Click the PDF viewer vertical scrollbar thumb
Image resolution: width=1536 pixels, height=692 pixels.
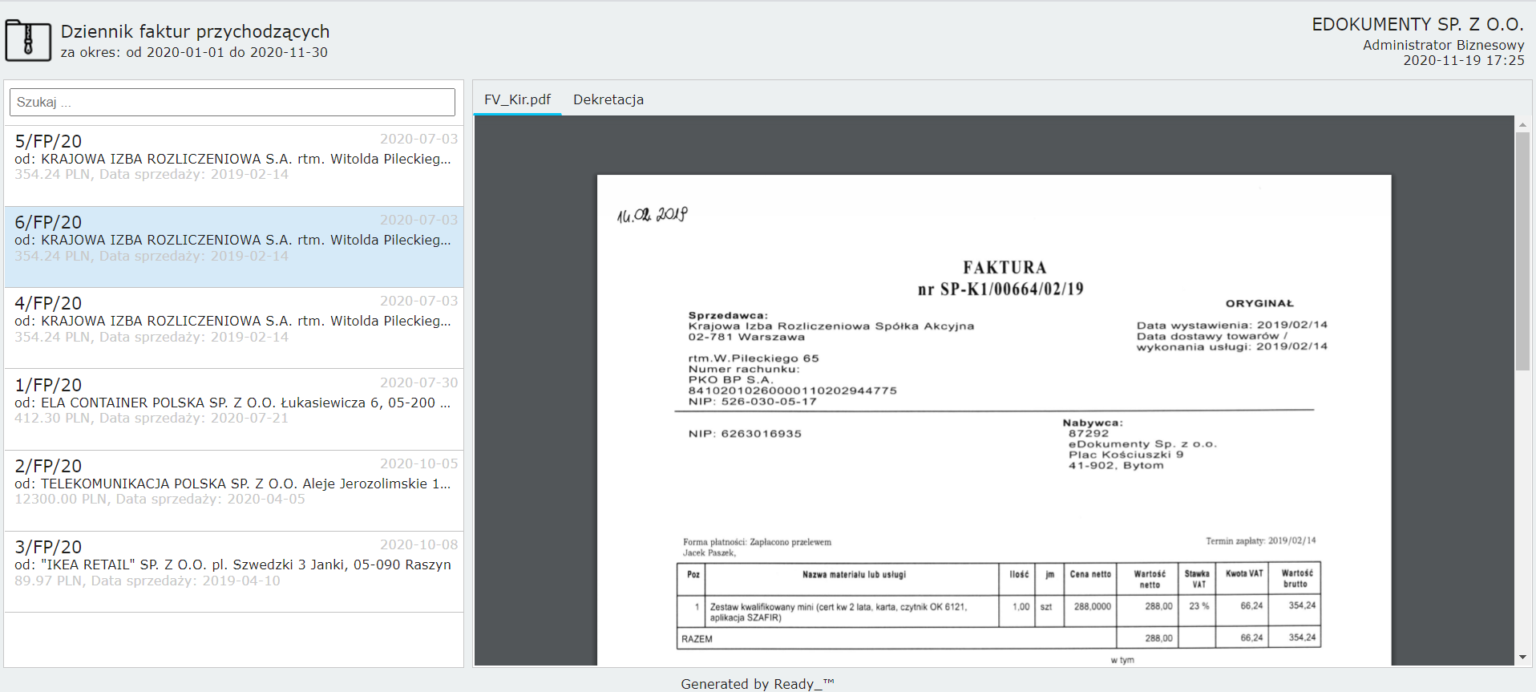[1523, 251]
